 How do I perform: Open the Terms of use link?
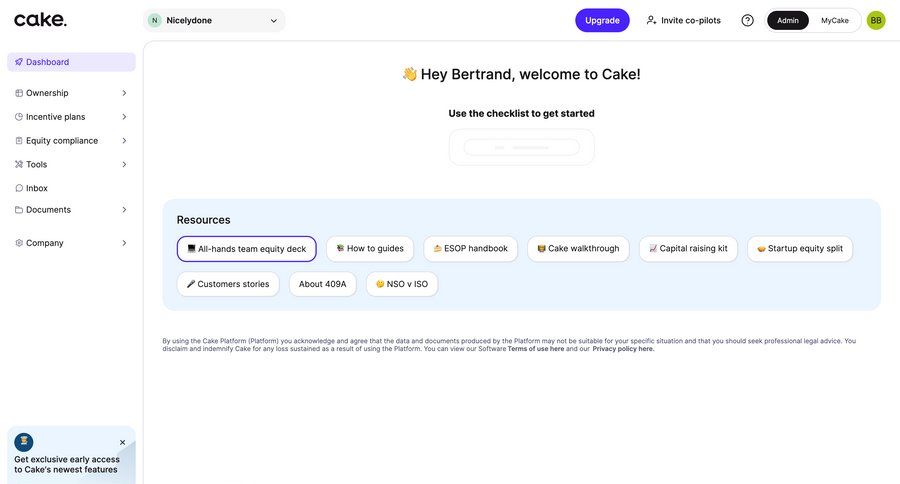point(535,349)
